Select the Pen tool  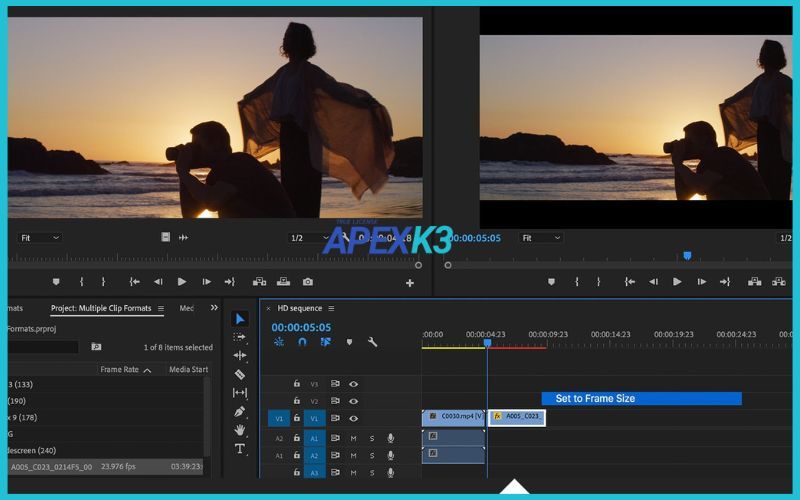239,411
